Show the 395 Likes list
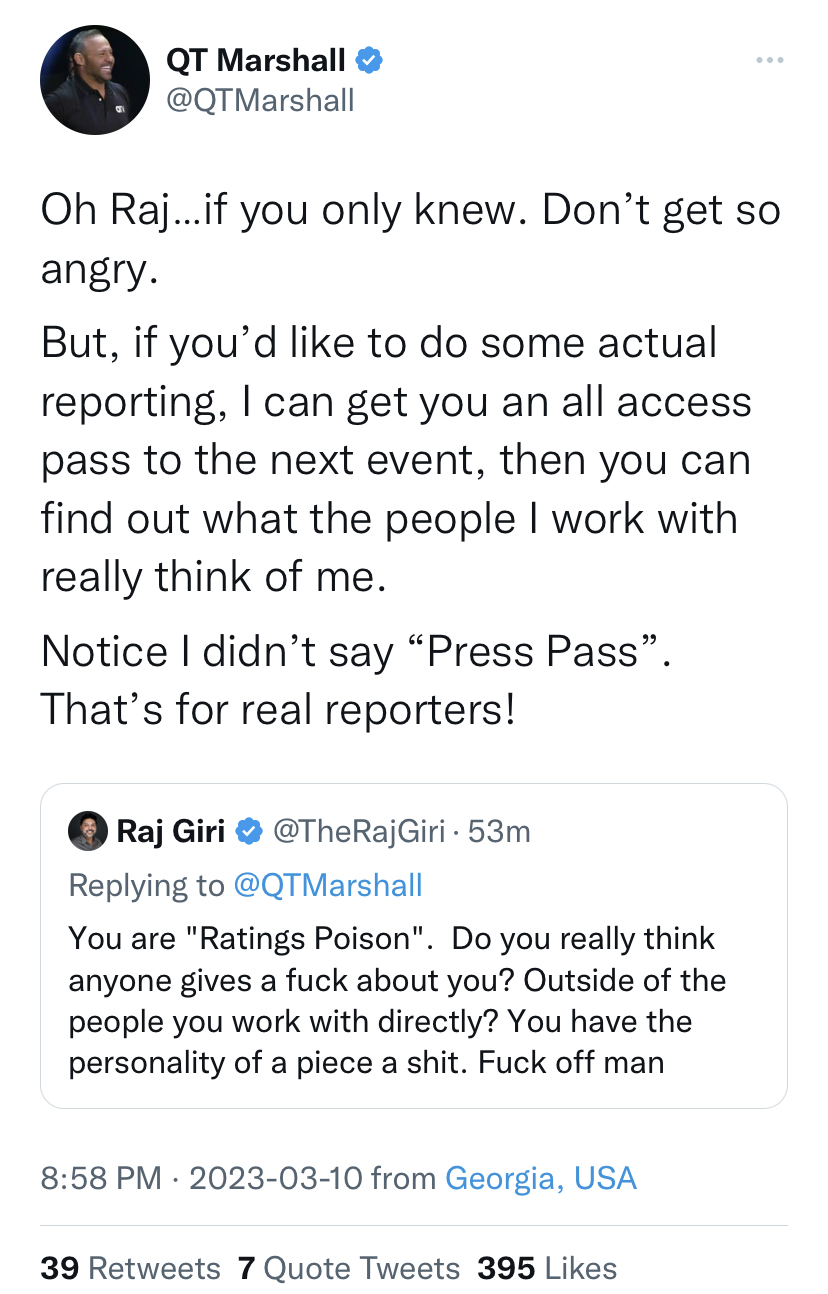 [547, 1269]
